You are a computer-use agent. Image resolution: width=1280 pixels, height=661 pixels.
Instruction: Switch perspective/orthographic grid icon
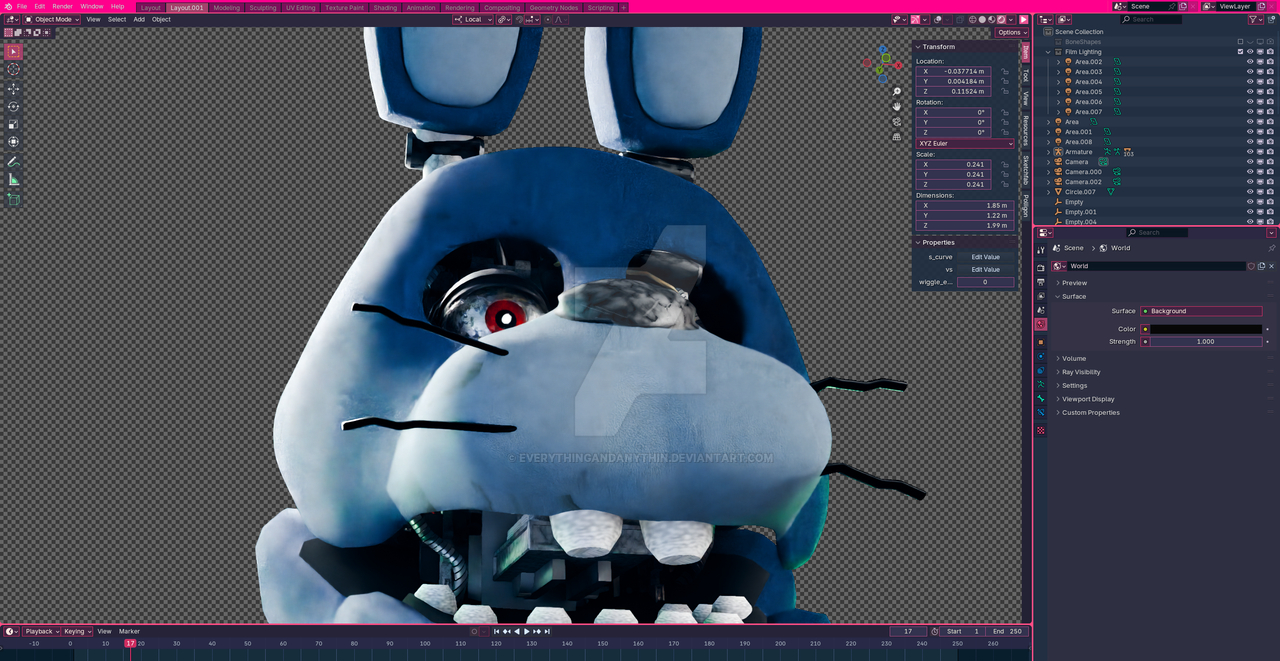897,137
